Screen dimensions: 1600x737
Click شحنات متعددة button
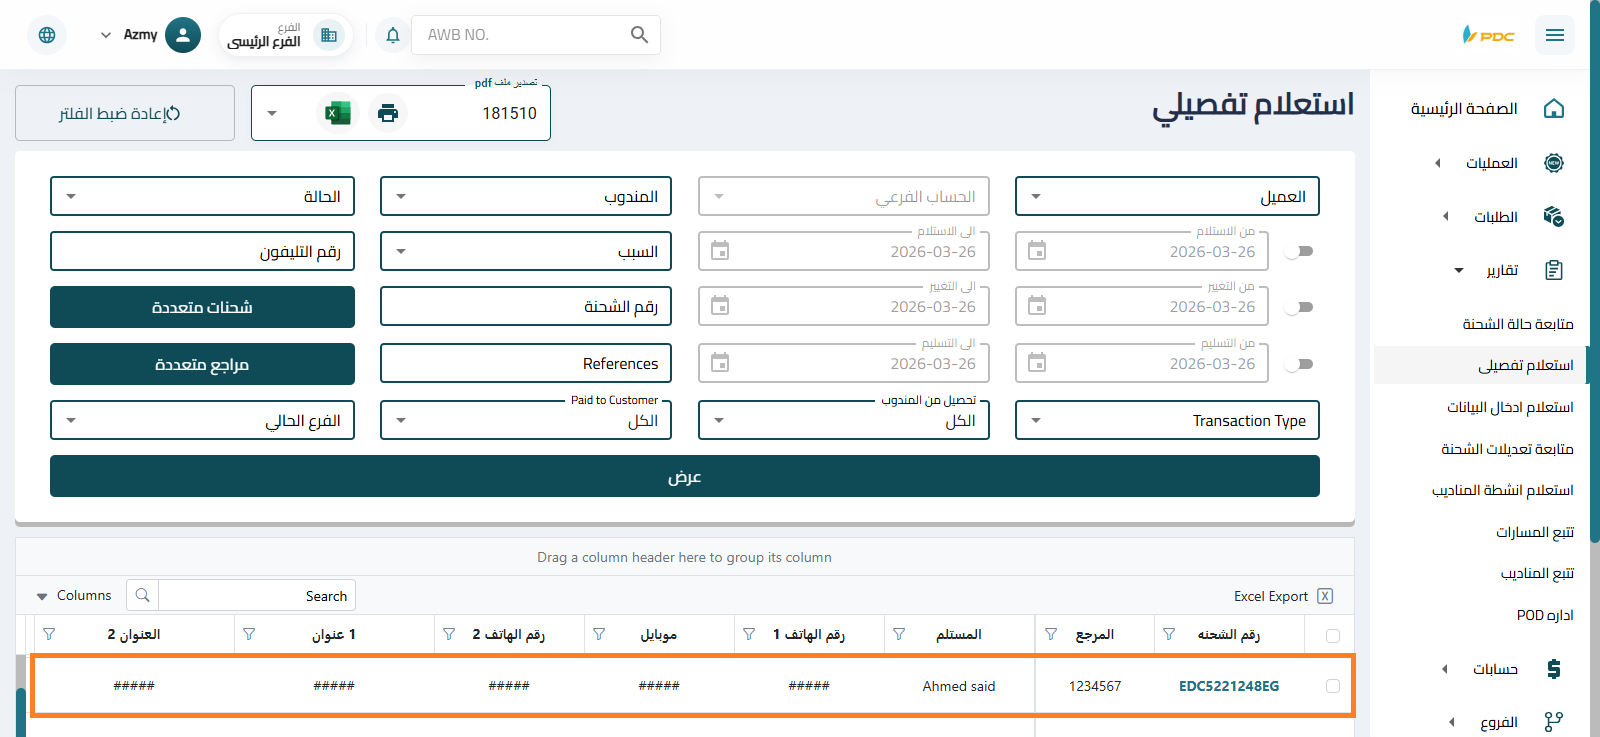(202, 307)
